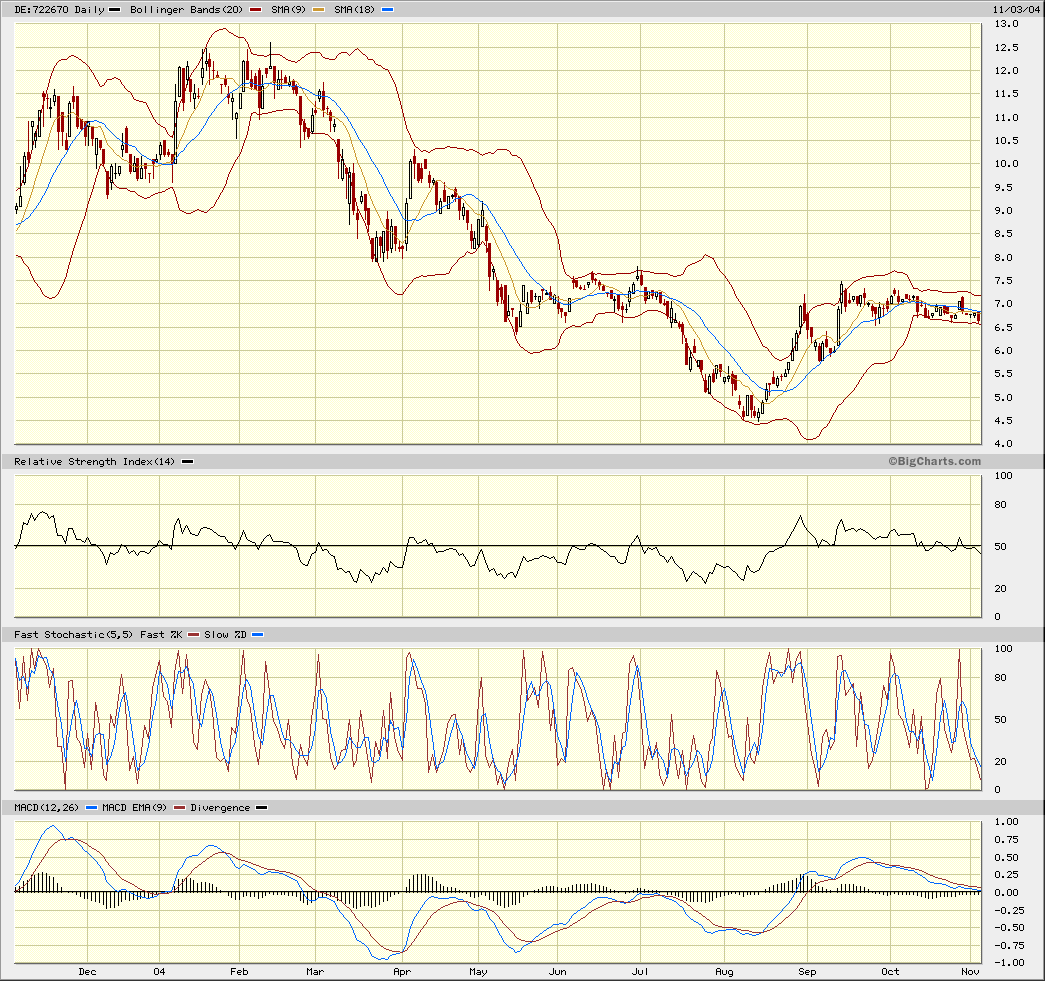This screenshot has height=981, width=1045.
Task: Click the black DE:722670 Daily legend swatch
Action: [x=115, y=9]
